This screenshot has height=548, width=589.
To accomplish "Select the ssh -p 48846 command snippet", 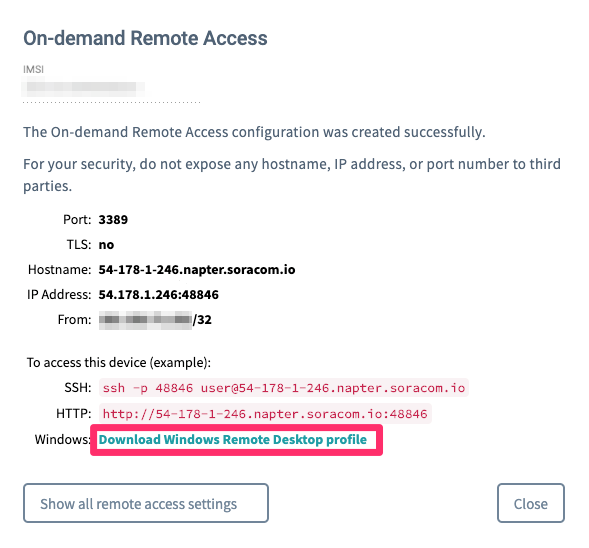I will pyautogui.click(x=284, y=388).
